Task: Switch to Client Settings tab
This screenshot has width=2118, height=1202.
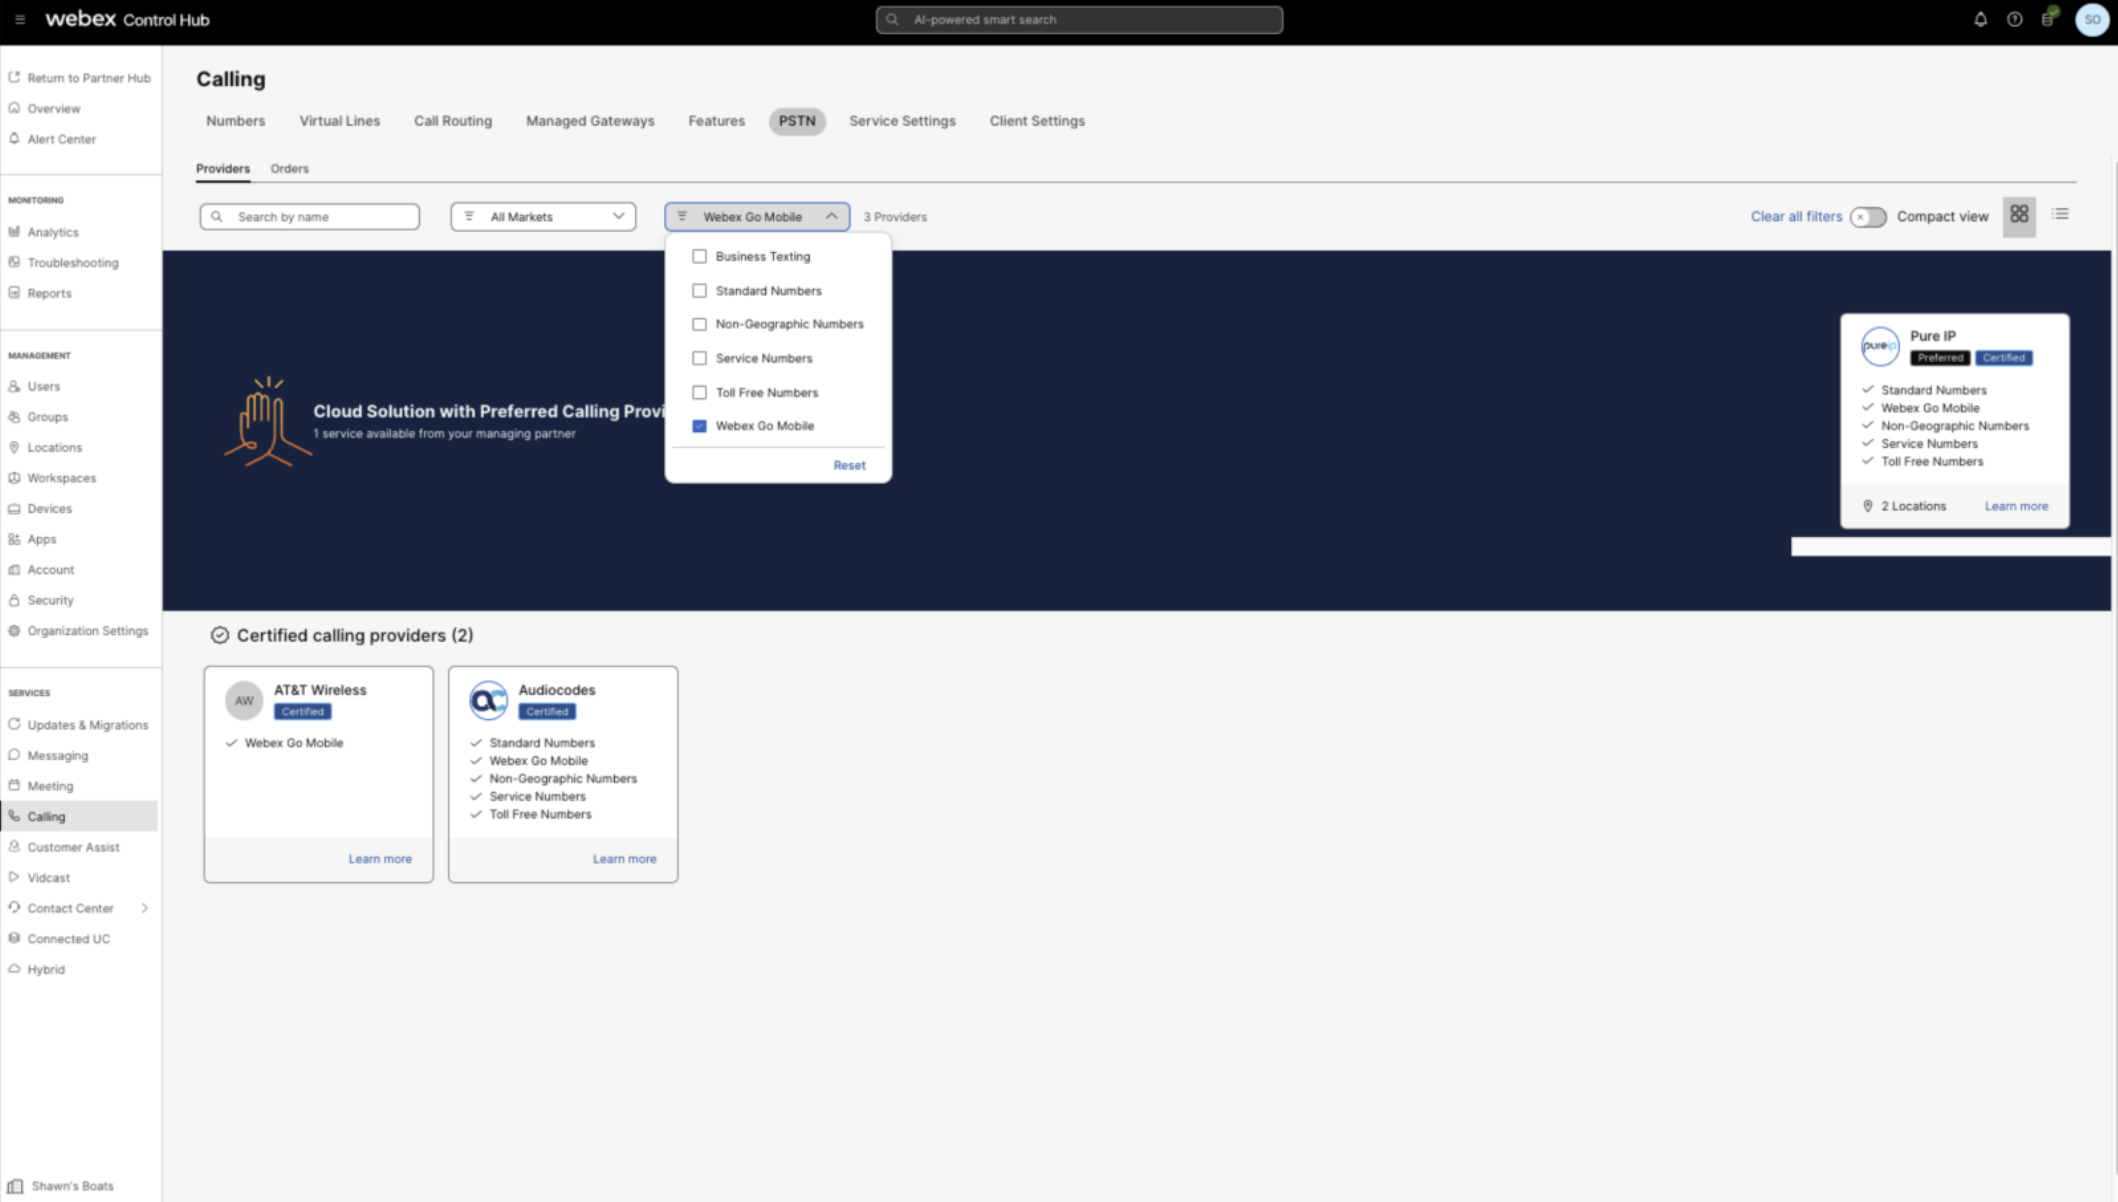Action: (1037, 121)
